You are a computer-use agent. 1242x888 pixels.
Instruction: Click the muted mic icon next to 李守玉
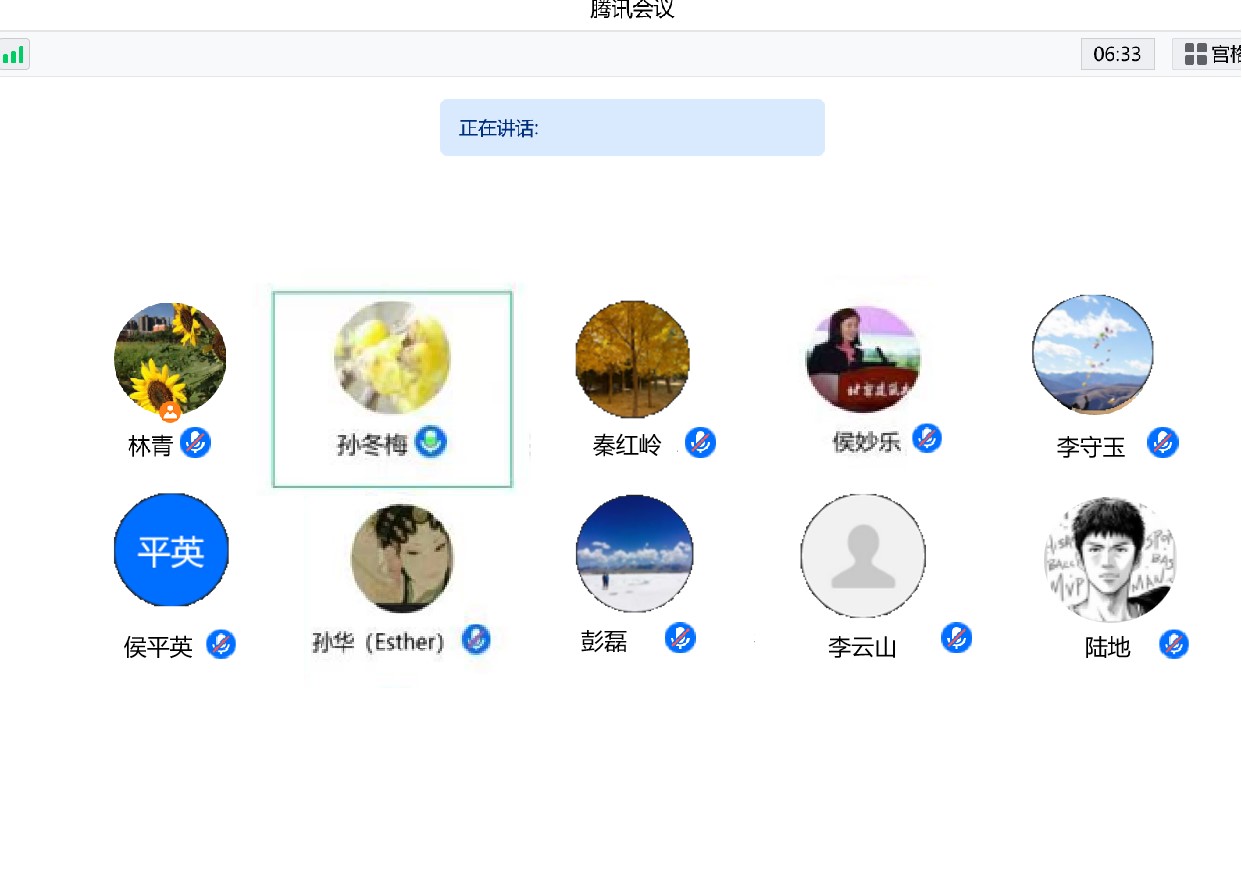click(x=1162, y=442)
